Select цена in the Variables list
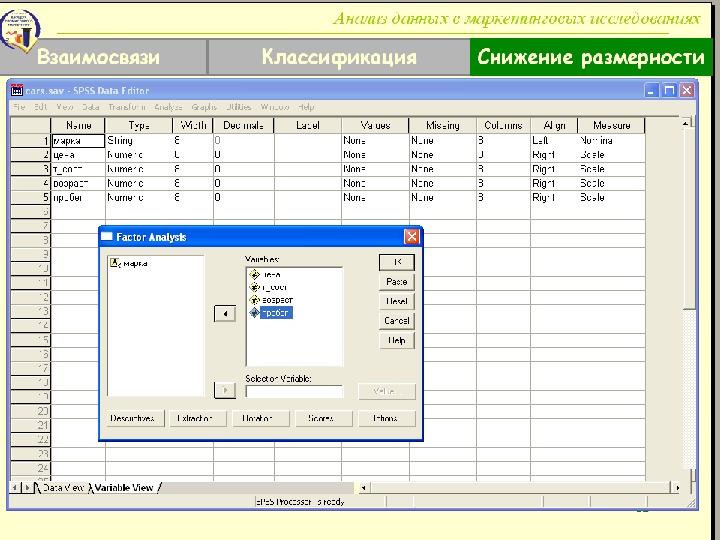 click(x=271, y=275)
